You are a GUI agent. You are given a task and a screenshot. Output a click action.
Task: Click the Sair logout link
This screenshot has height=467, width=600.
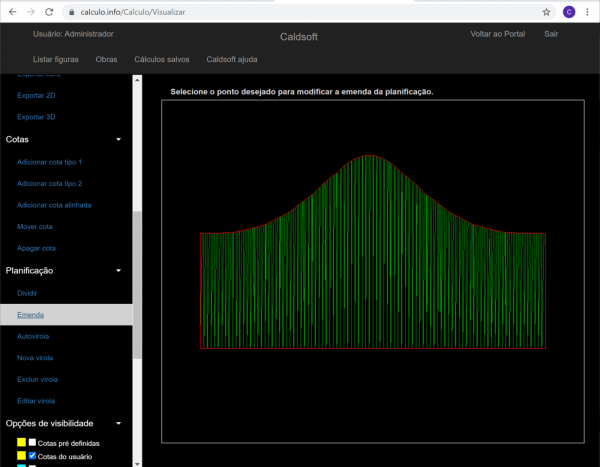(x=551, y=34)
